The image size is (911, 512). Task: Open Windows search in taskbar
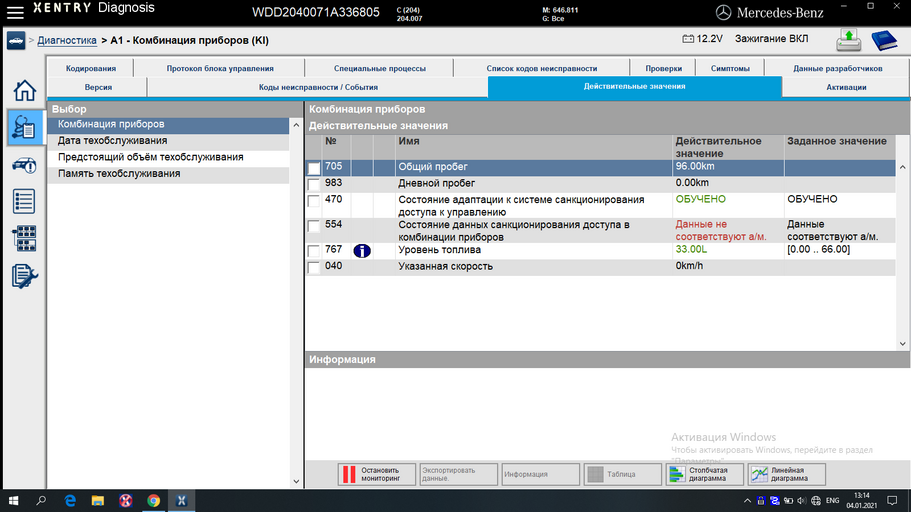click(x=41, y=500)
